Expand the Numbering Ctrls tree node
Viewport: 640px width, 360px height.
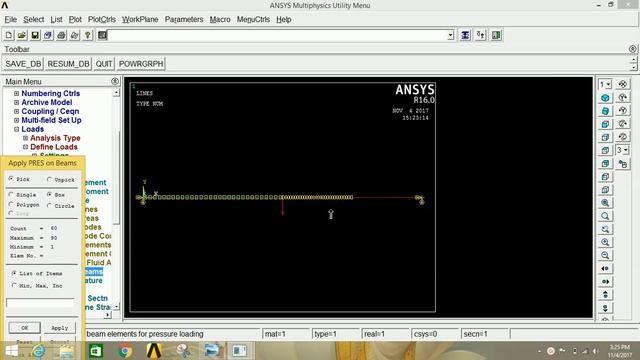pyautogui.click(x=17, y=93)
